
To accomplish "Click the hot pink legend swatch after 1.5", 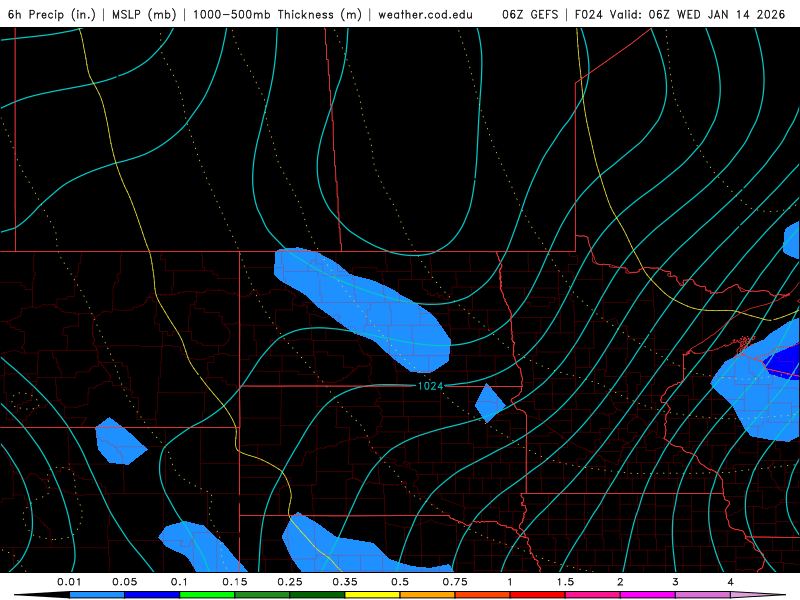I will point(593,595).
